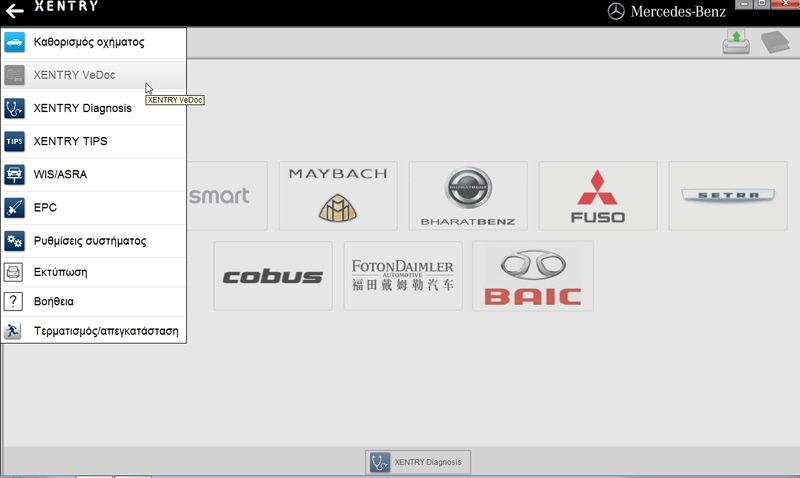Close the XENTRY window
Screen dimensions: 800x478
coord(785,4)
